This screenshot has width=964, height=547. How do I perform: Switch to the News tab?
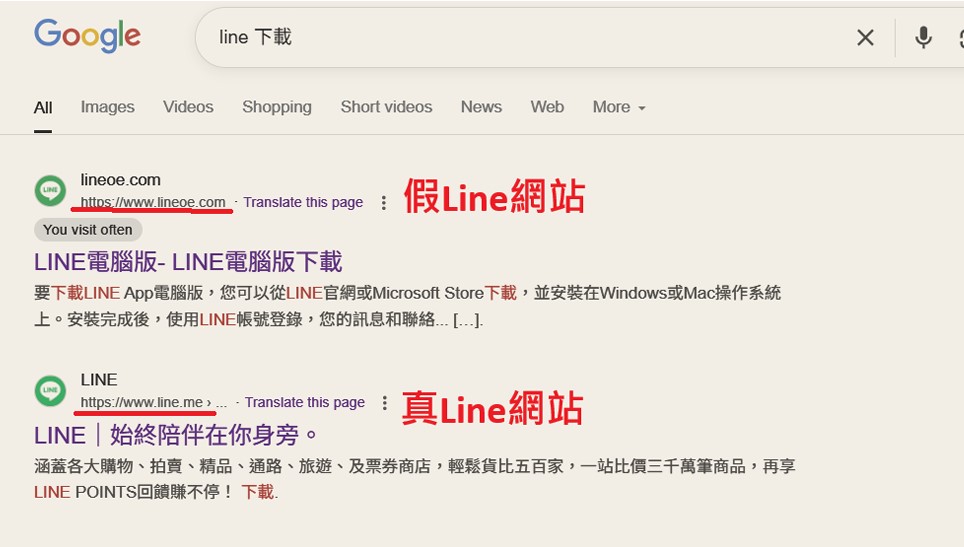coord(481,107)
